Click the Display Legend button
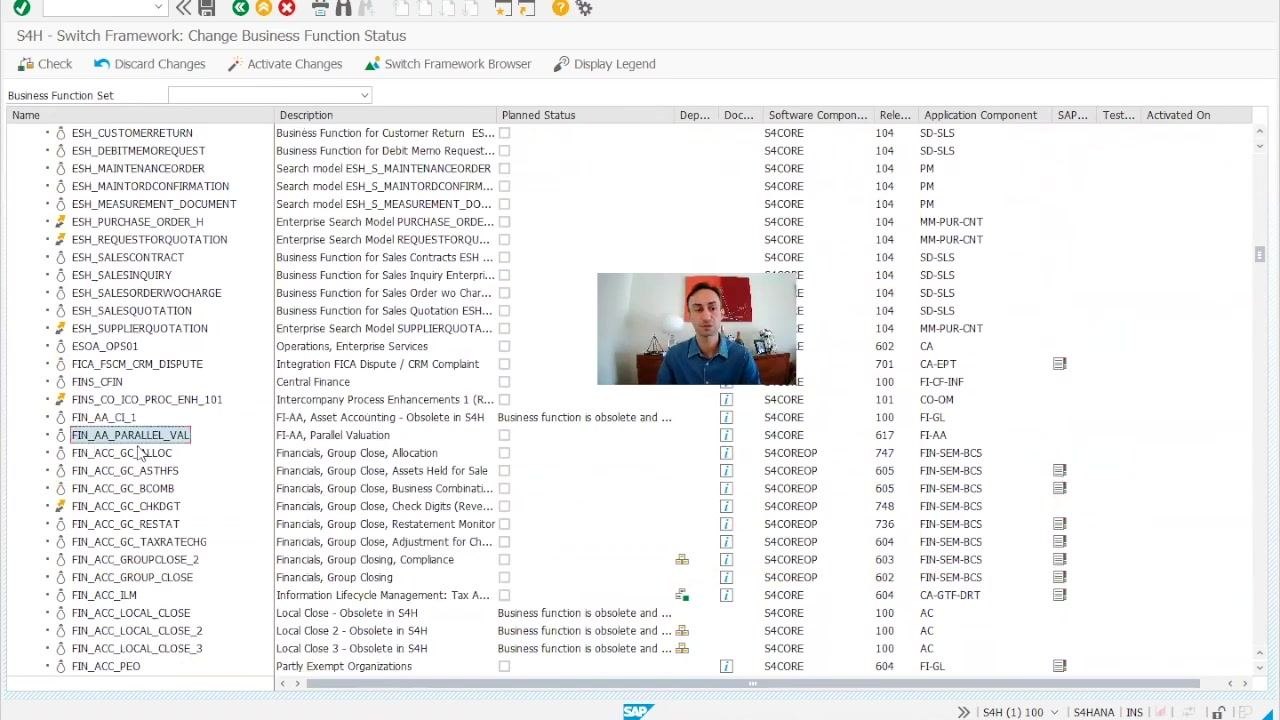Image resolution: width=1280 pixels, height=720 pixels. 604,64
